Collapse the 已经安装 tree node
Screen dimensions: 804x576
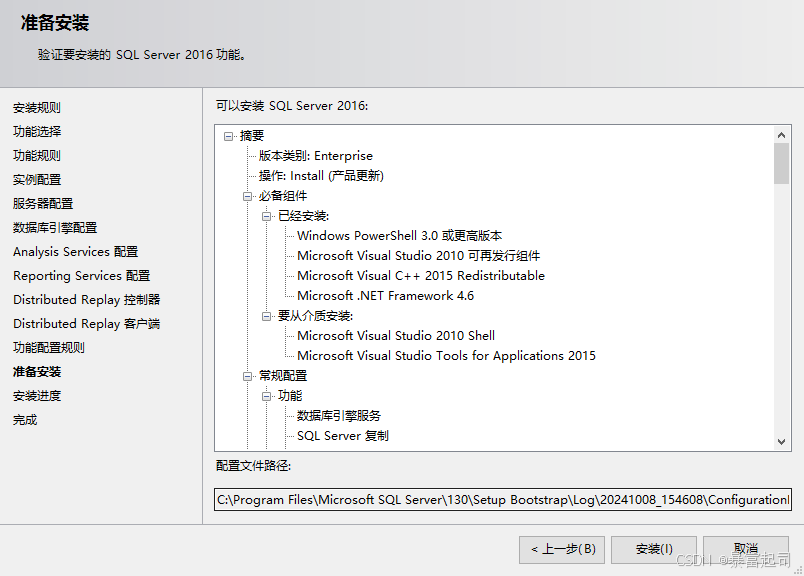[267, 216]
